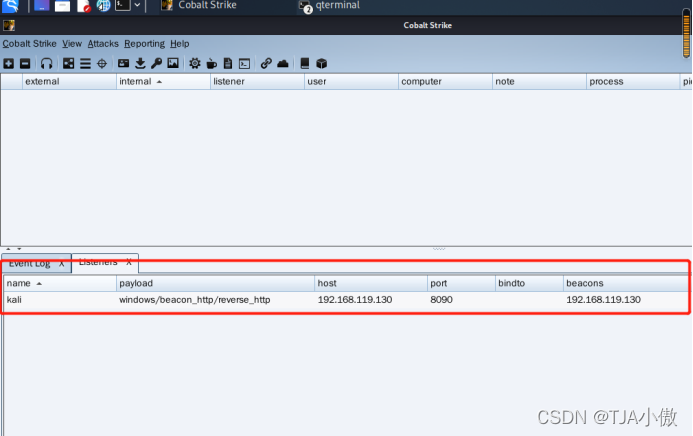The width and height of the screenshot is (693, 436).
Task: Close the Listeners tab
Action: pyautogui.click(x=129, y=262)
